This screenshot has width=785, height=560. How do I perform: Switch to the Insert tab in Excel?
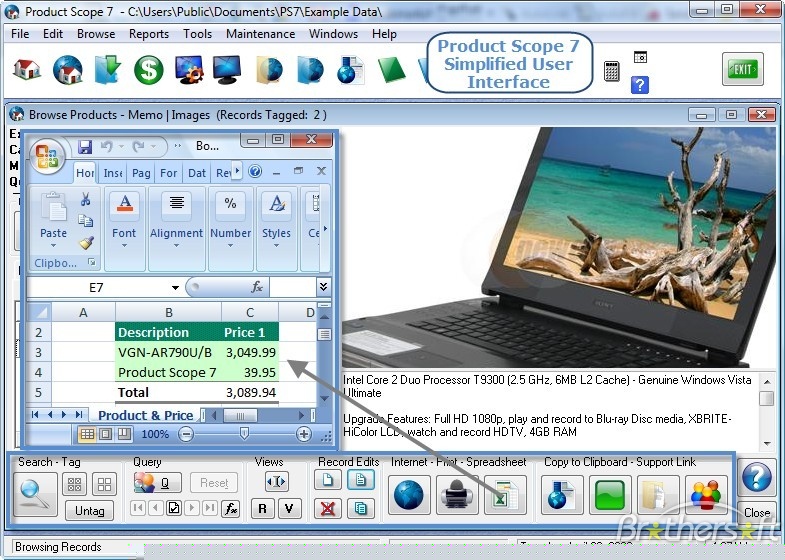113,173
